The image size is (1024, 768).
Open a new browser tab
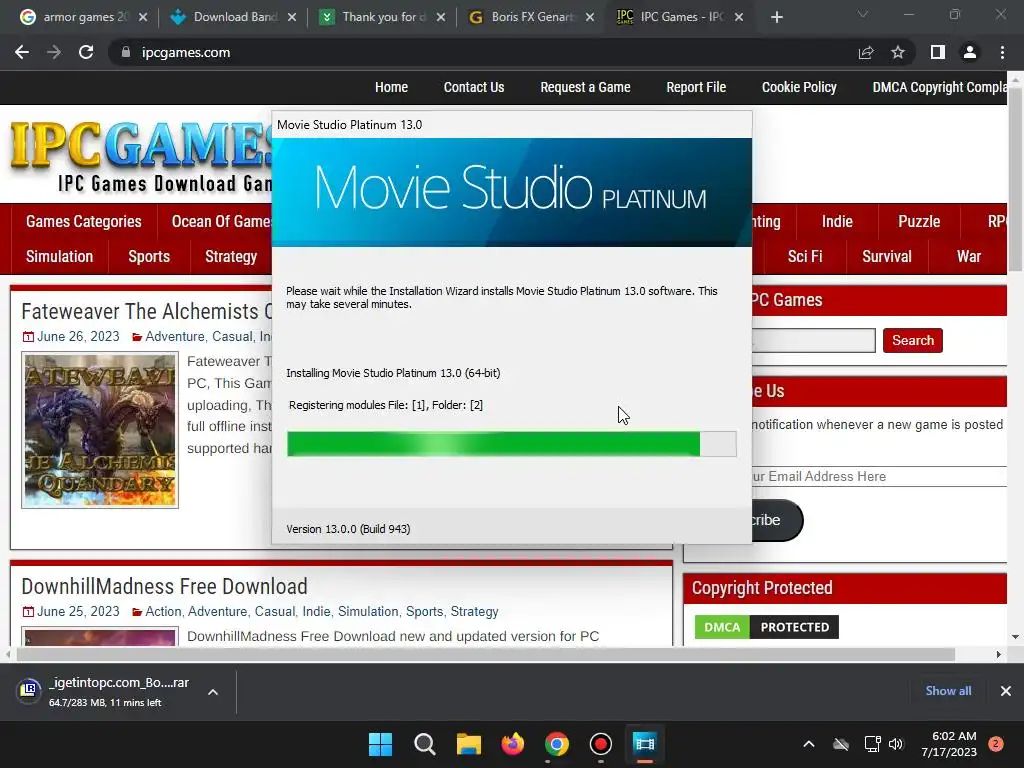coord(776,17)
